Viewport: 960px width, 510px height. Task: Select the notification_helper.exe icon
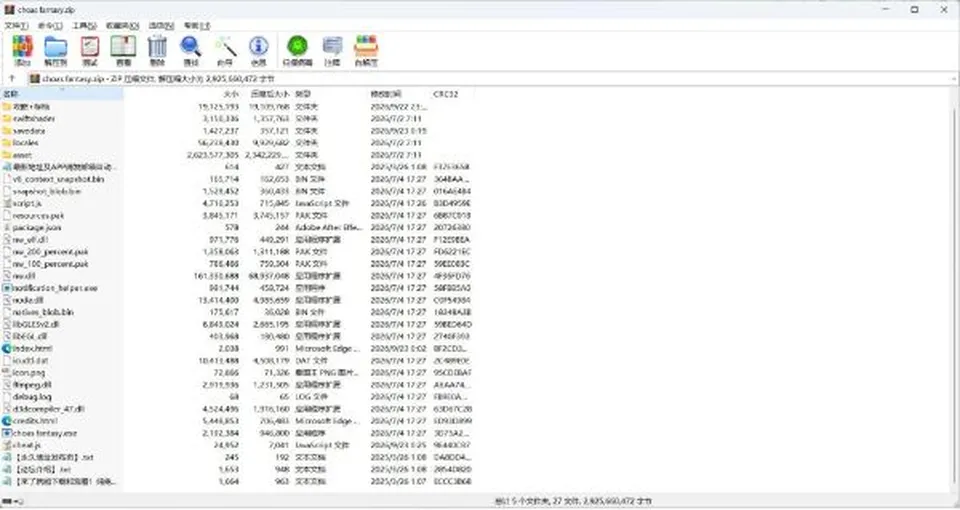[x=7, y=288]
